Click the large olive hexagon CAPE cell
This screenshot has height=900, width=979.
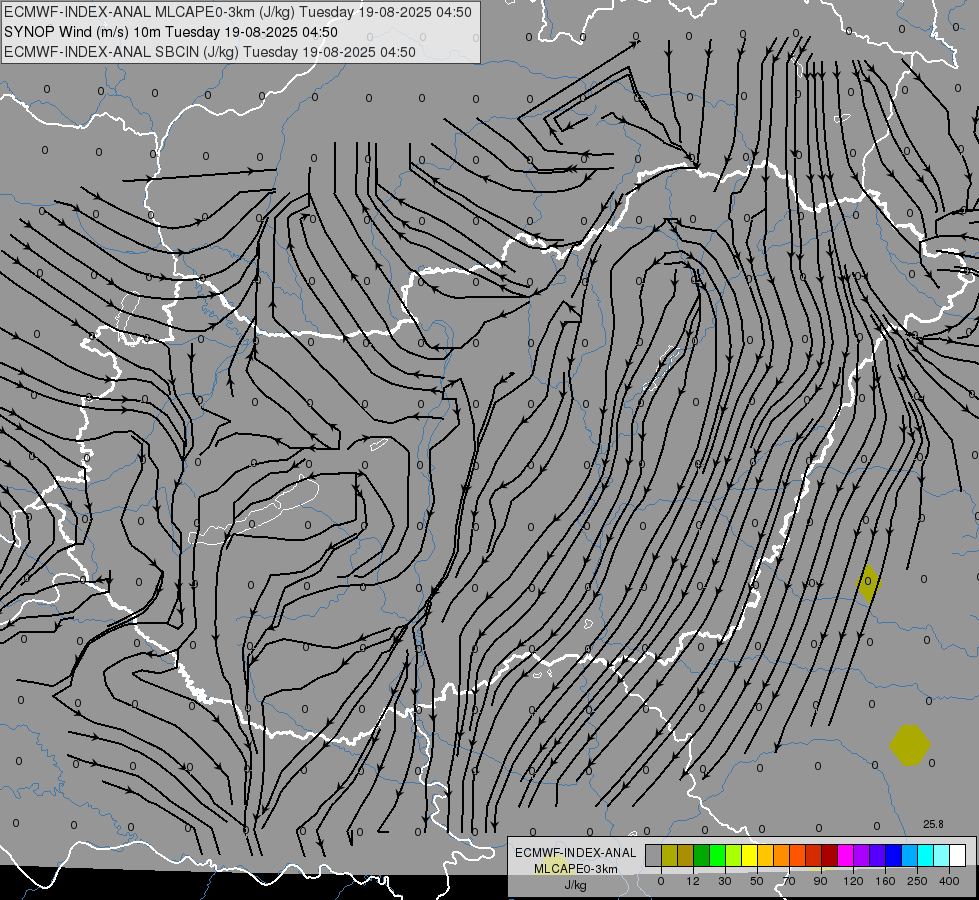pos(910,745)
